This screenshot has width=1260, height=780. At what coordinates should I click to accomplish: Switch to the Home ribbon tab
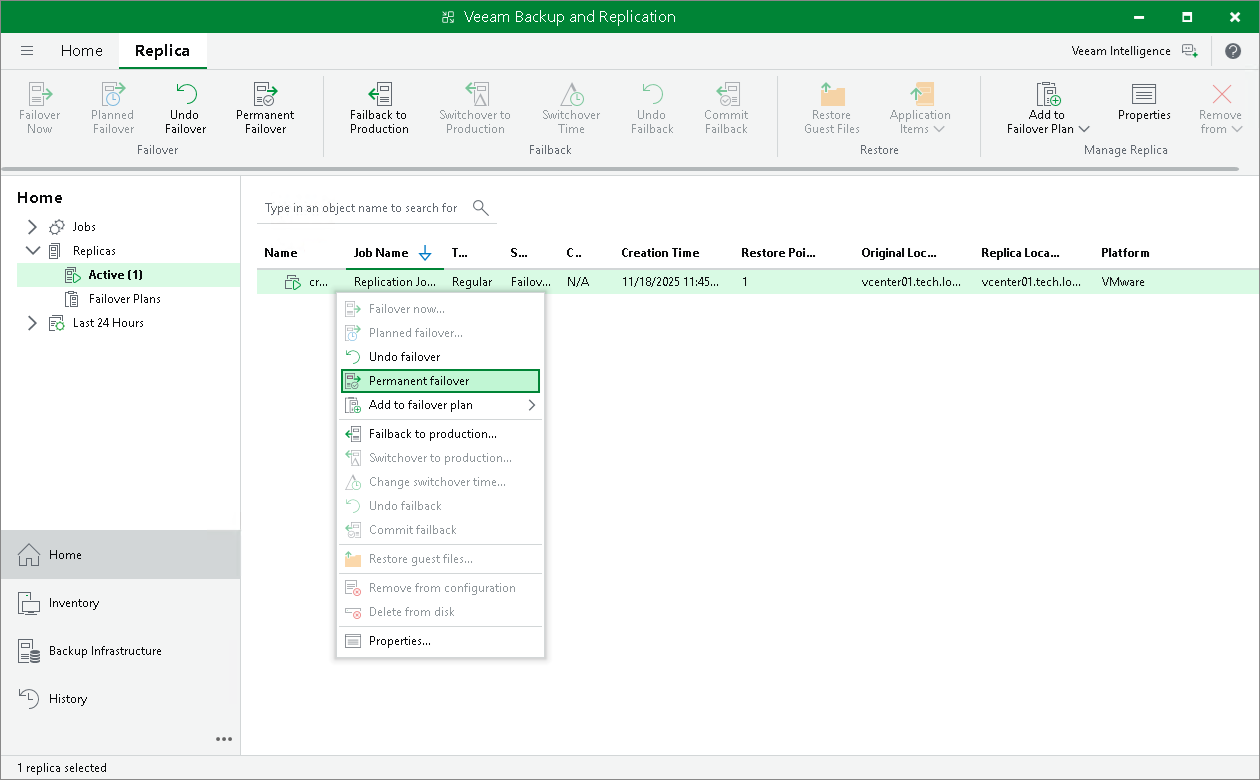coord(81,51)
